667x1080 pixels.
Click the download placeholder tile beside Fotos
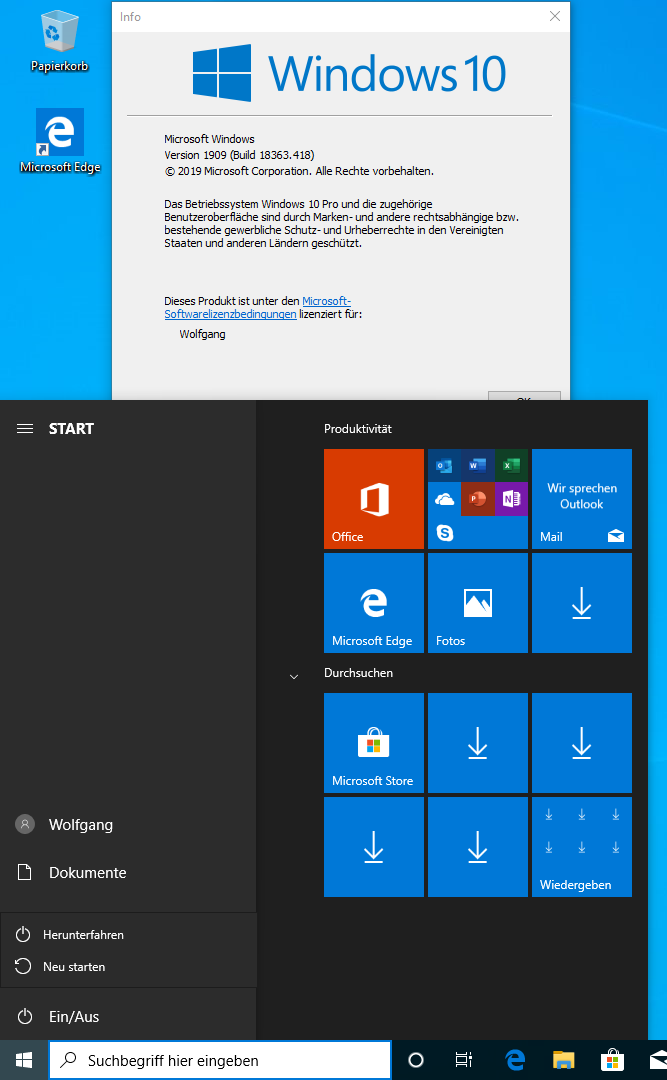tap(582, 603)
